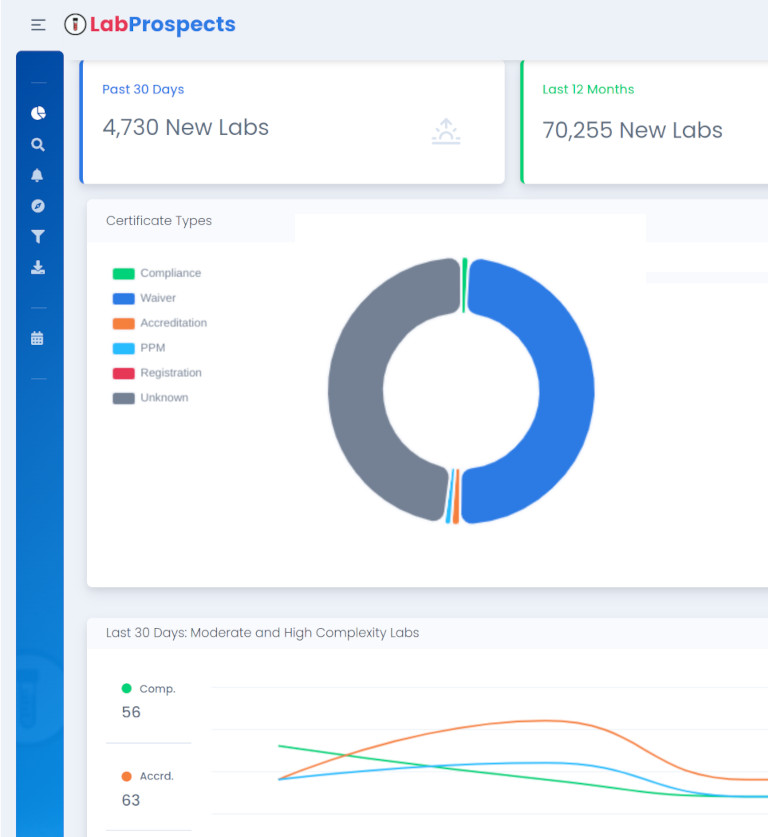Image resolution: width=768 pixels, height=837 pixels.
Task: Click the blue Waiver donut segment
Action: [565, 390]
